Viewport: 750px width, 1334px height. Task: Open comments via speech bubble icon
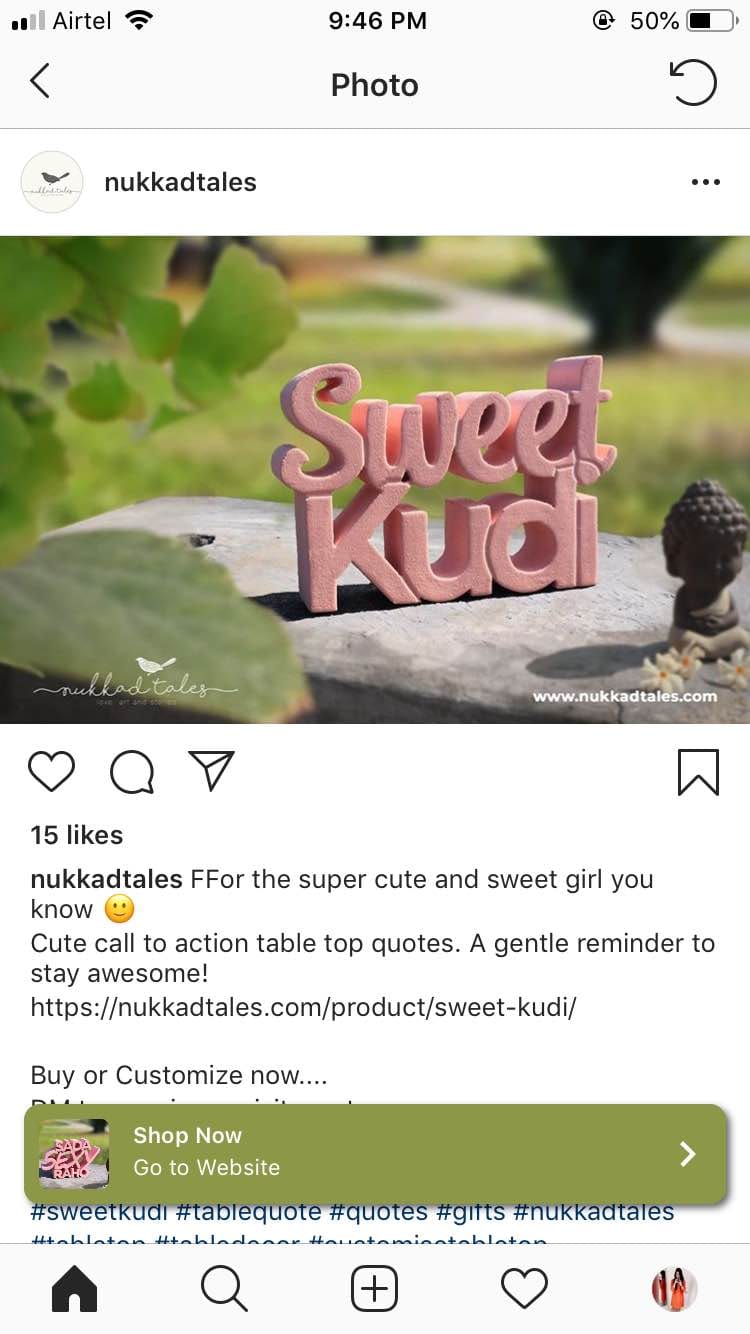[x=132, y=772]
